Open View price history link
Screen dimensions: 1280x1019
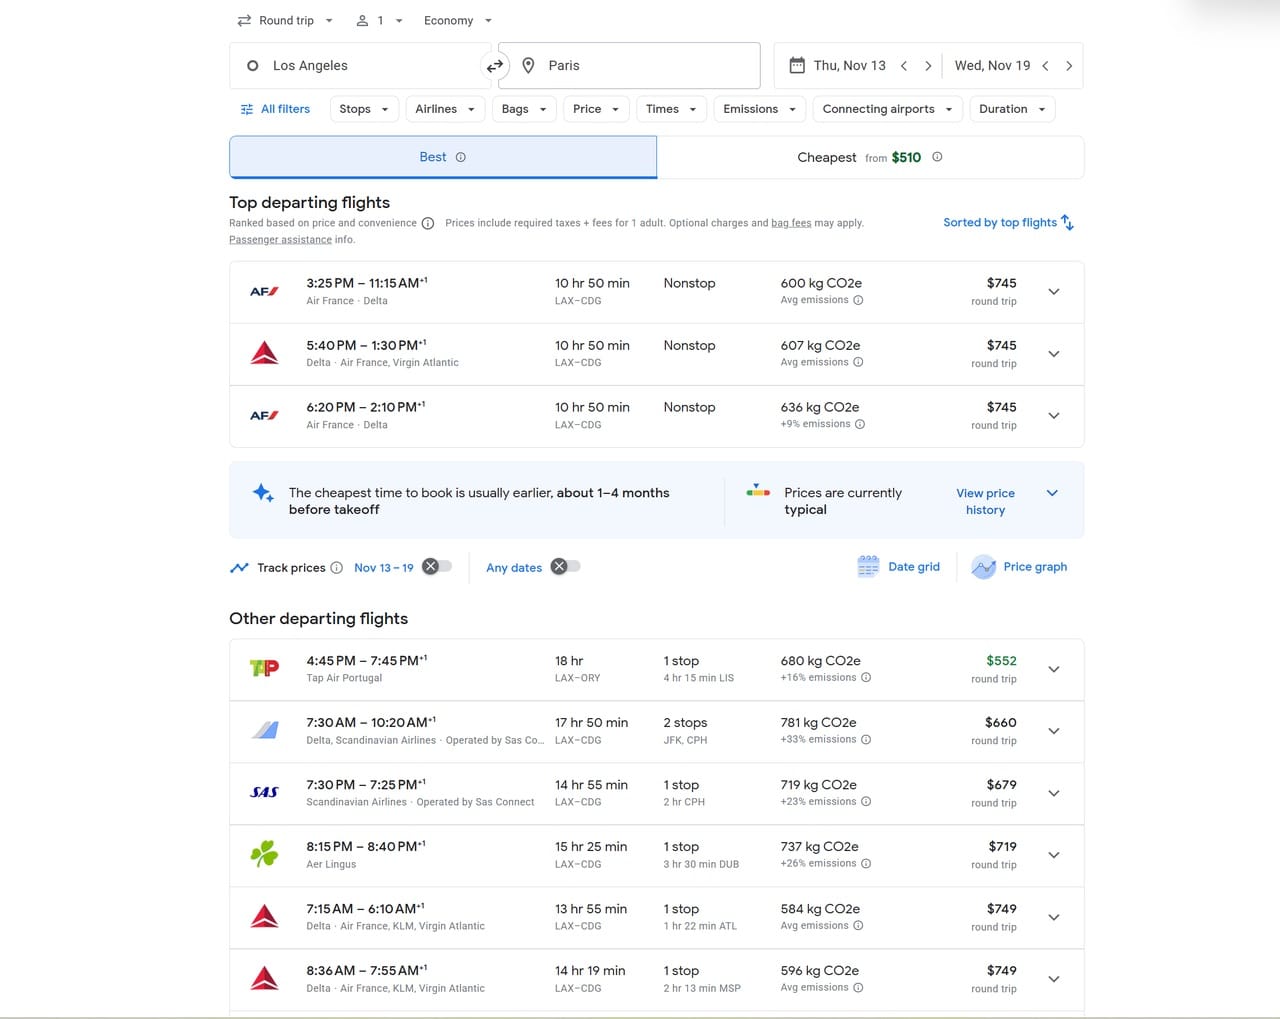tap(985, 501)
